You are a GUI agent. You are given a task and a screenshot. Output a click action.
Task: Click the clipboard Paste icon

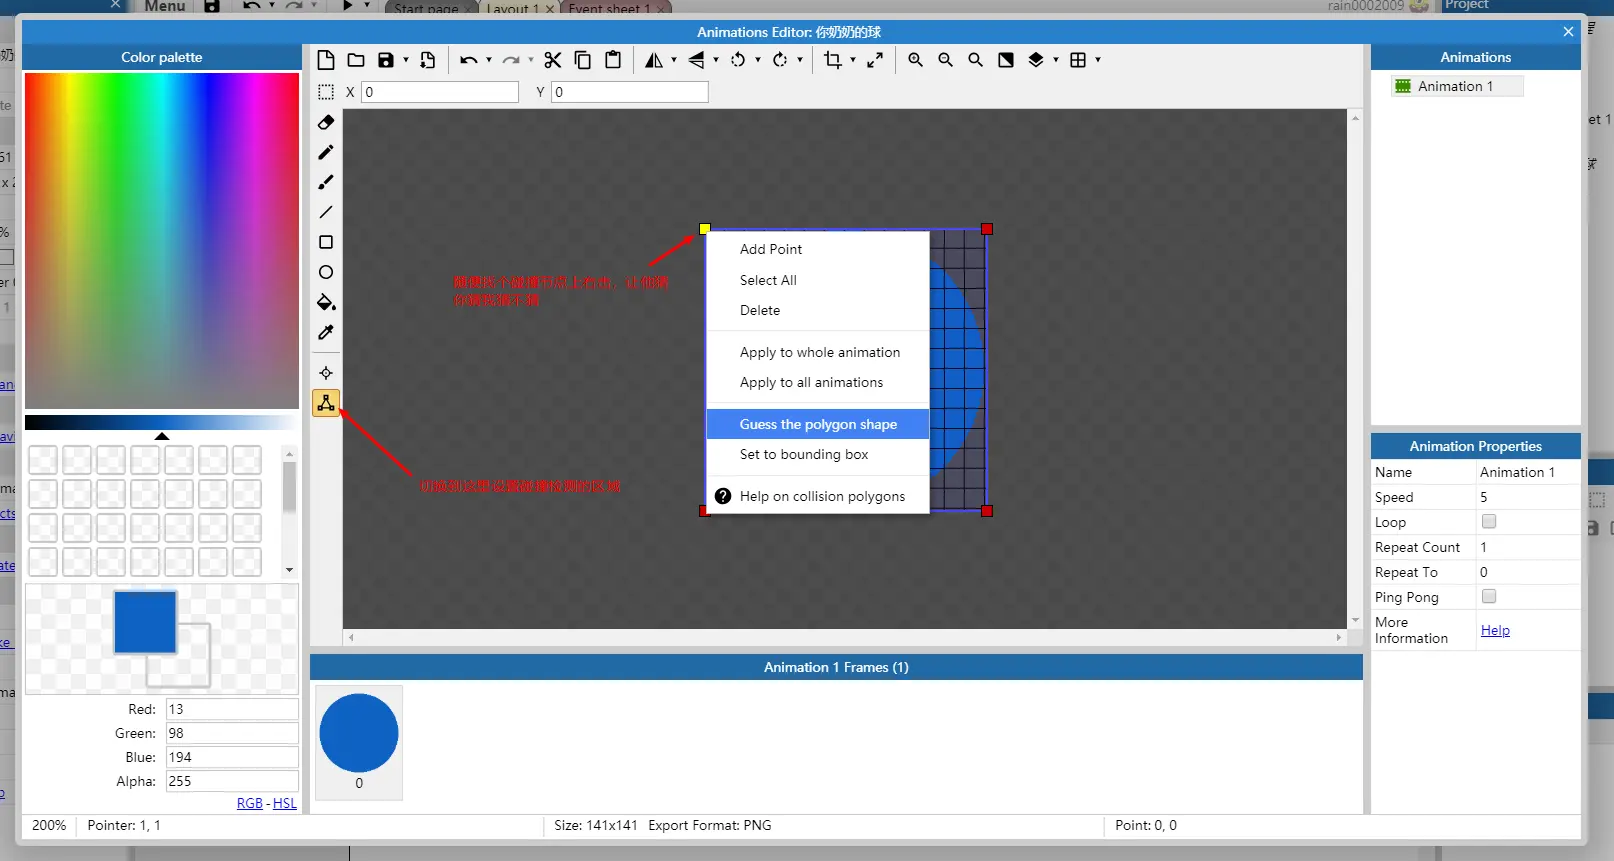[613, 60]
